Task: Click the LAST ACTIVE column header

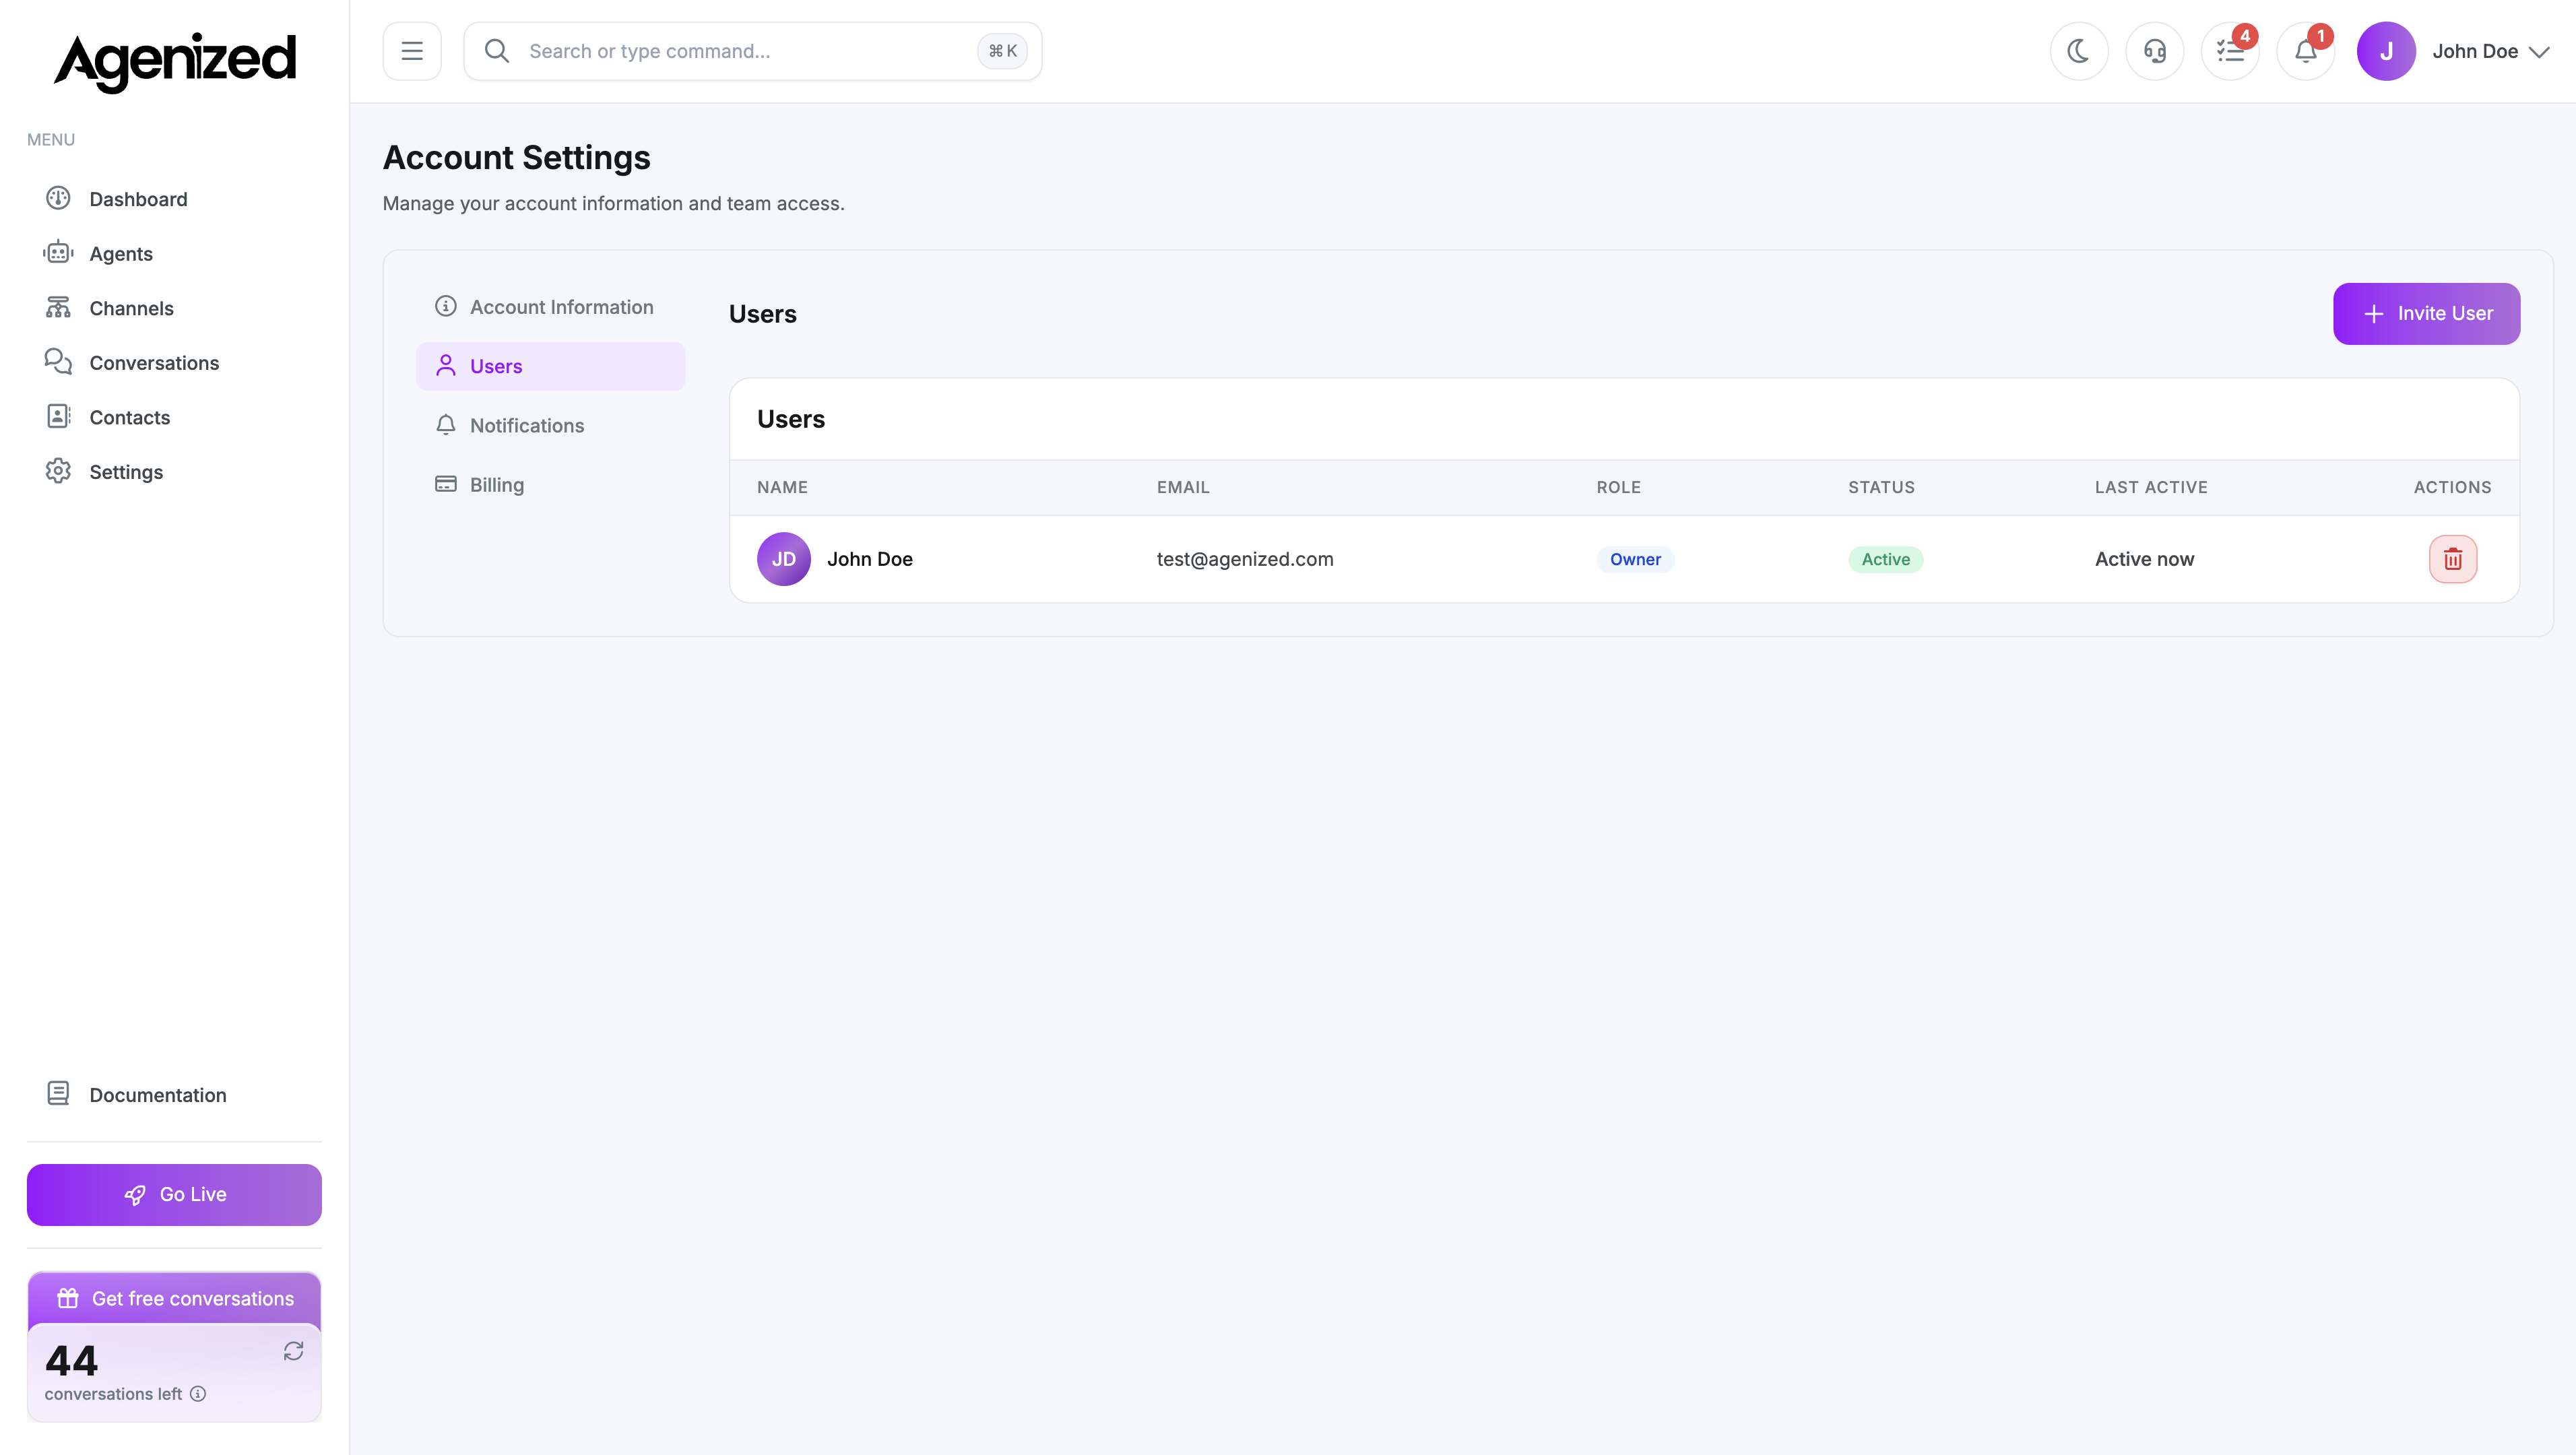Action: (x=2151, y=487)
